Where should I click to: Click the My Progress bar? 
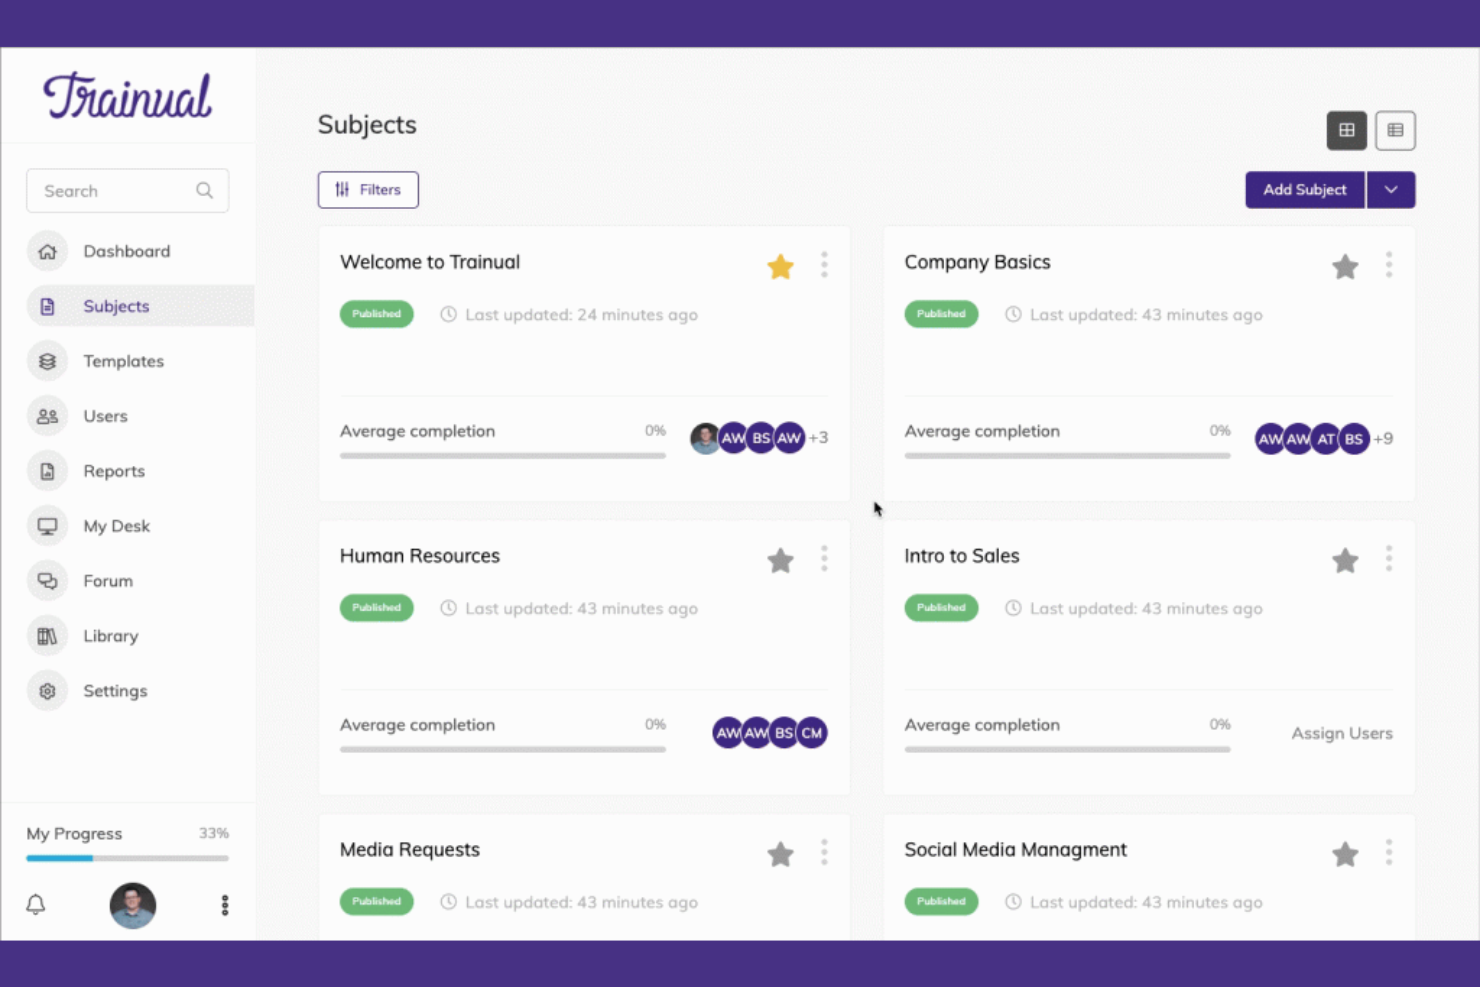point(127,858)
